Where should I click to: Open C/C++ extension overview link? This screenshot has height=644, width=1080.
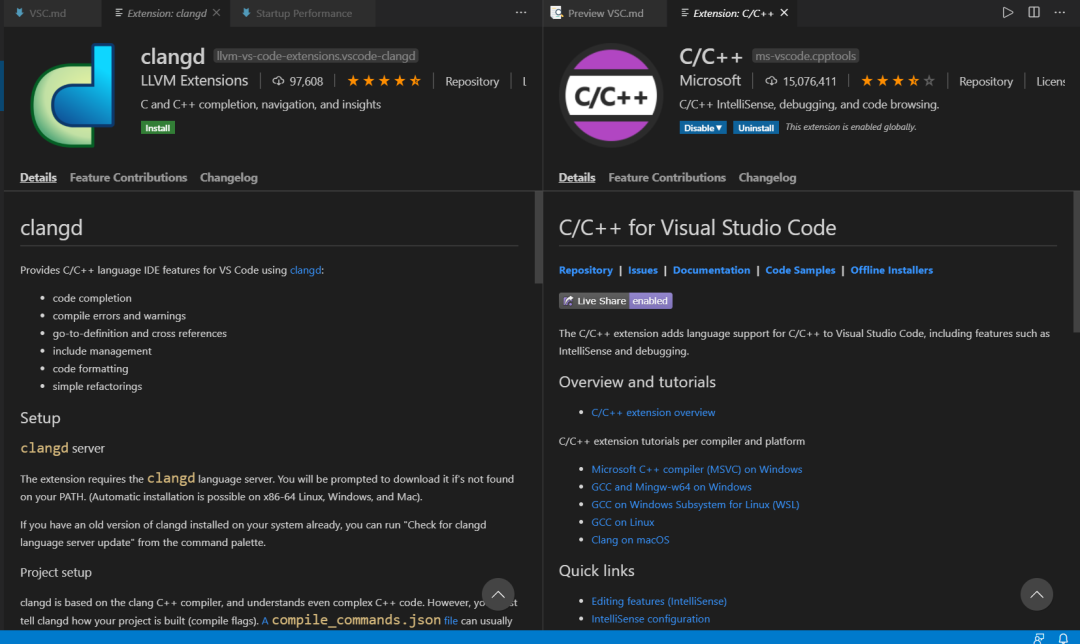(x=653, y=413)
